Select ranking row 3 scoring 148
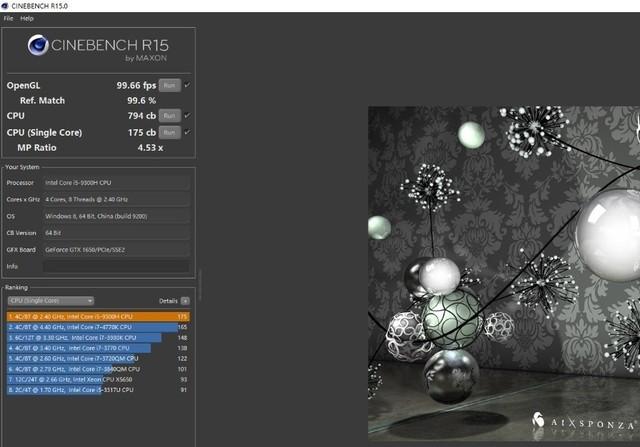Screen dimensions: 640x447 tap(98, 338)
